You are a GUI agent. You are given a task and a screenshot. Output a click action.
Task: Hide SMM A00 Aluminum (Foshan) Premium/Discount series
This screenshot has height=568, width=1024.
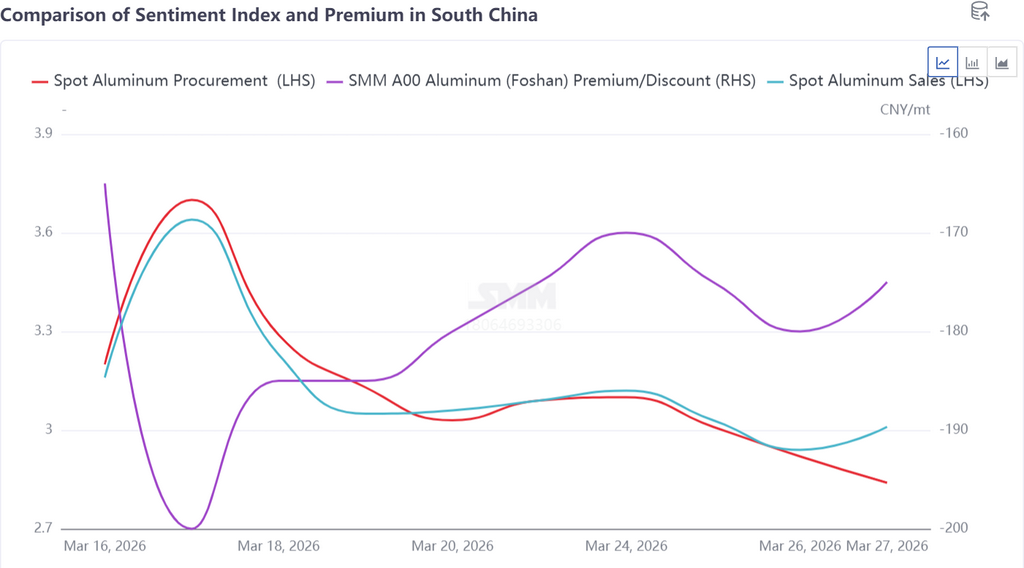[x=551, y=81]
